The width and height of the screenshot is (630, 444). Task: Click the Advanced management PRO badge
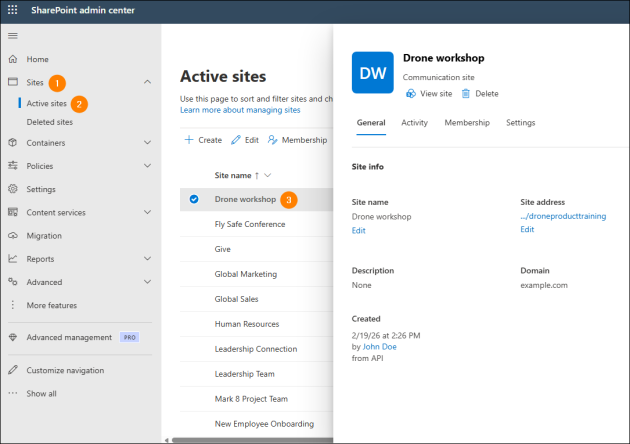[129, 337]
